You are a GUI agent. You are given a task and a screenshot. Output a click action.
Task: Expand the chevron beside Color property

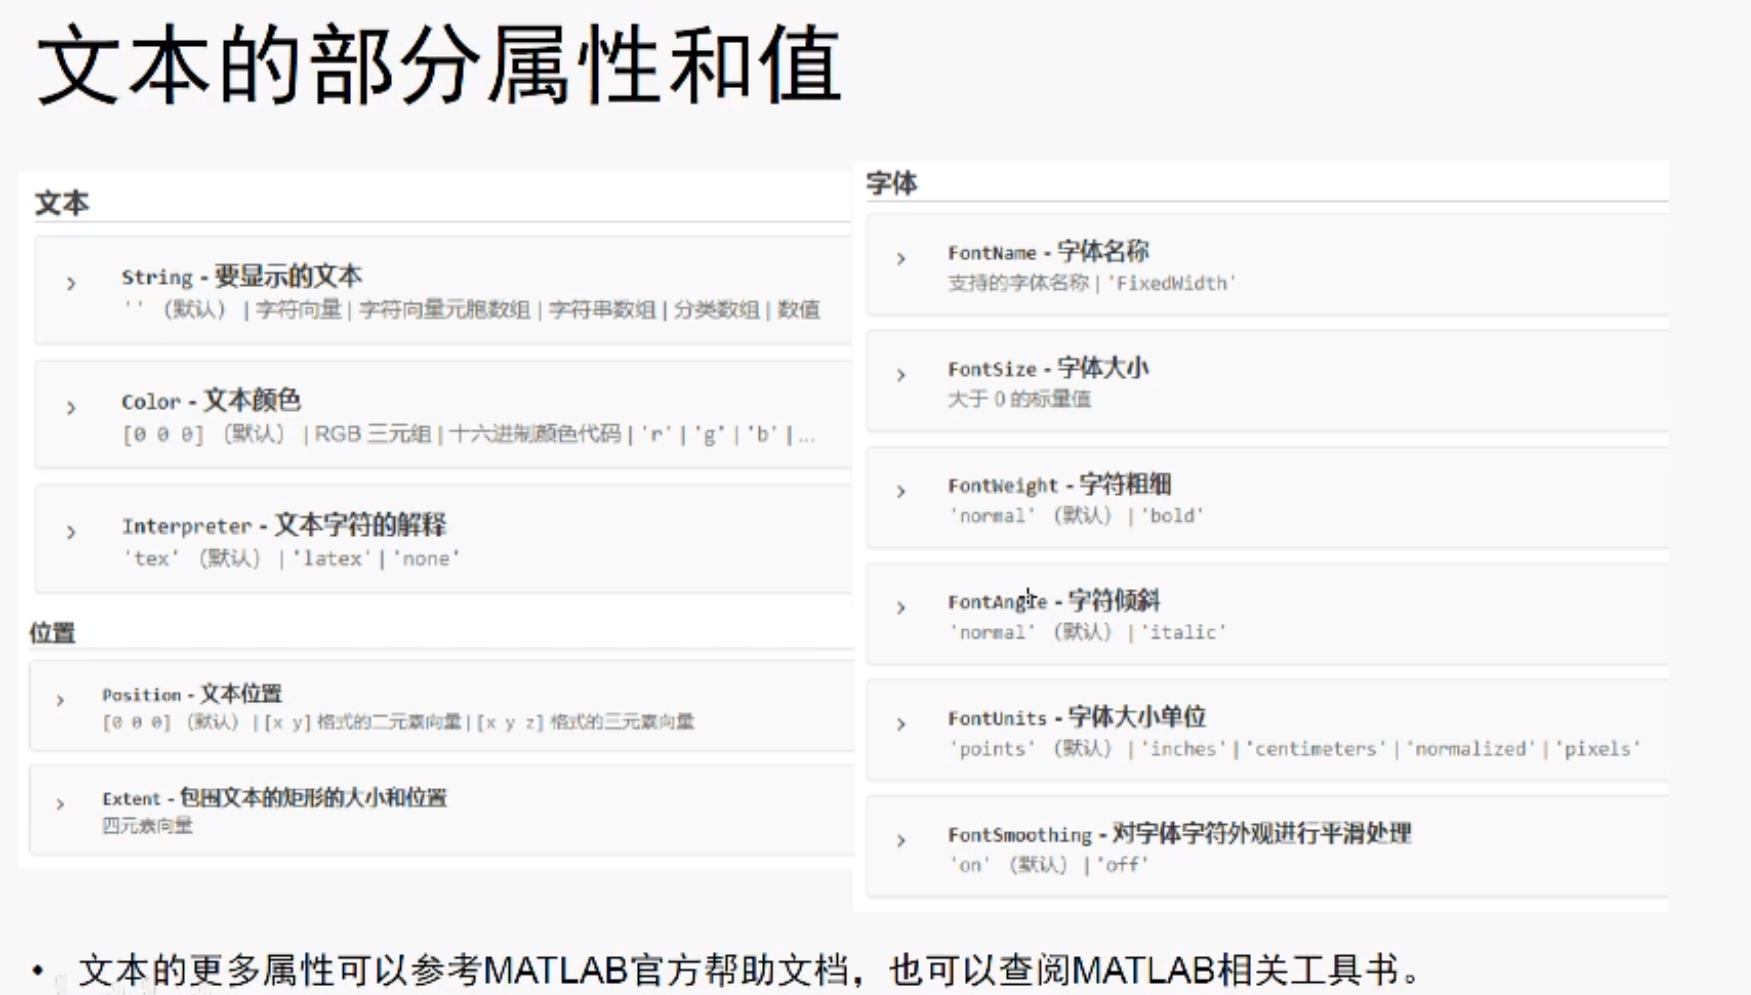click(71, 408)
